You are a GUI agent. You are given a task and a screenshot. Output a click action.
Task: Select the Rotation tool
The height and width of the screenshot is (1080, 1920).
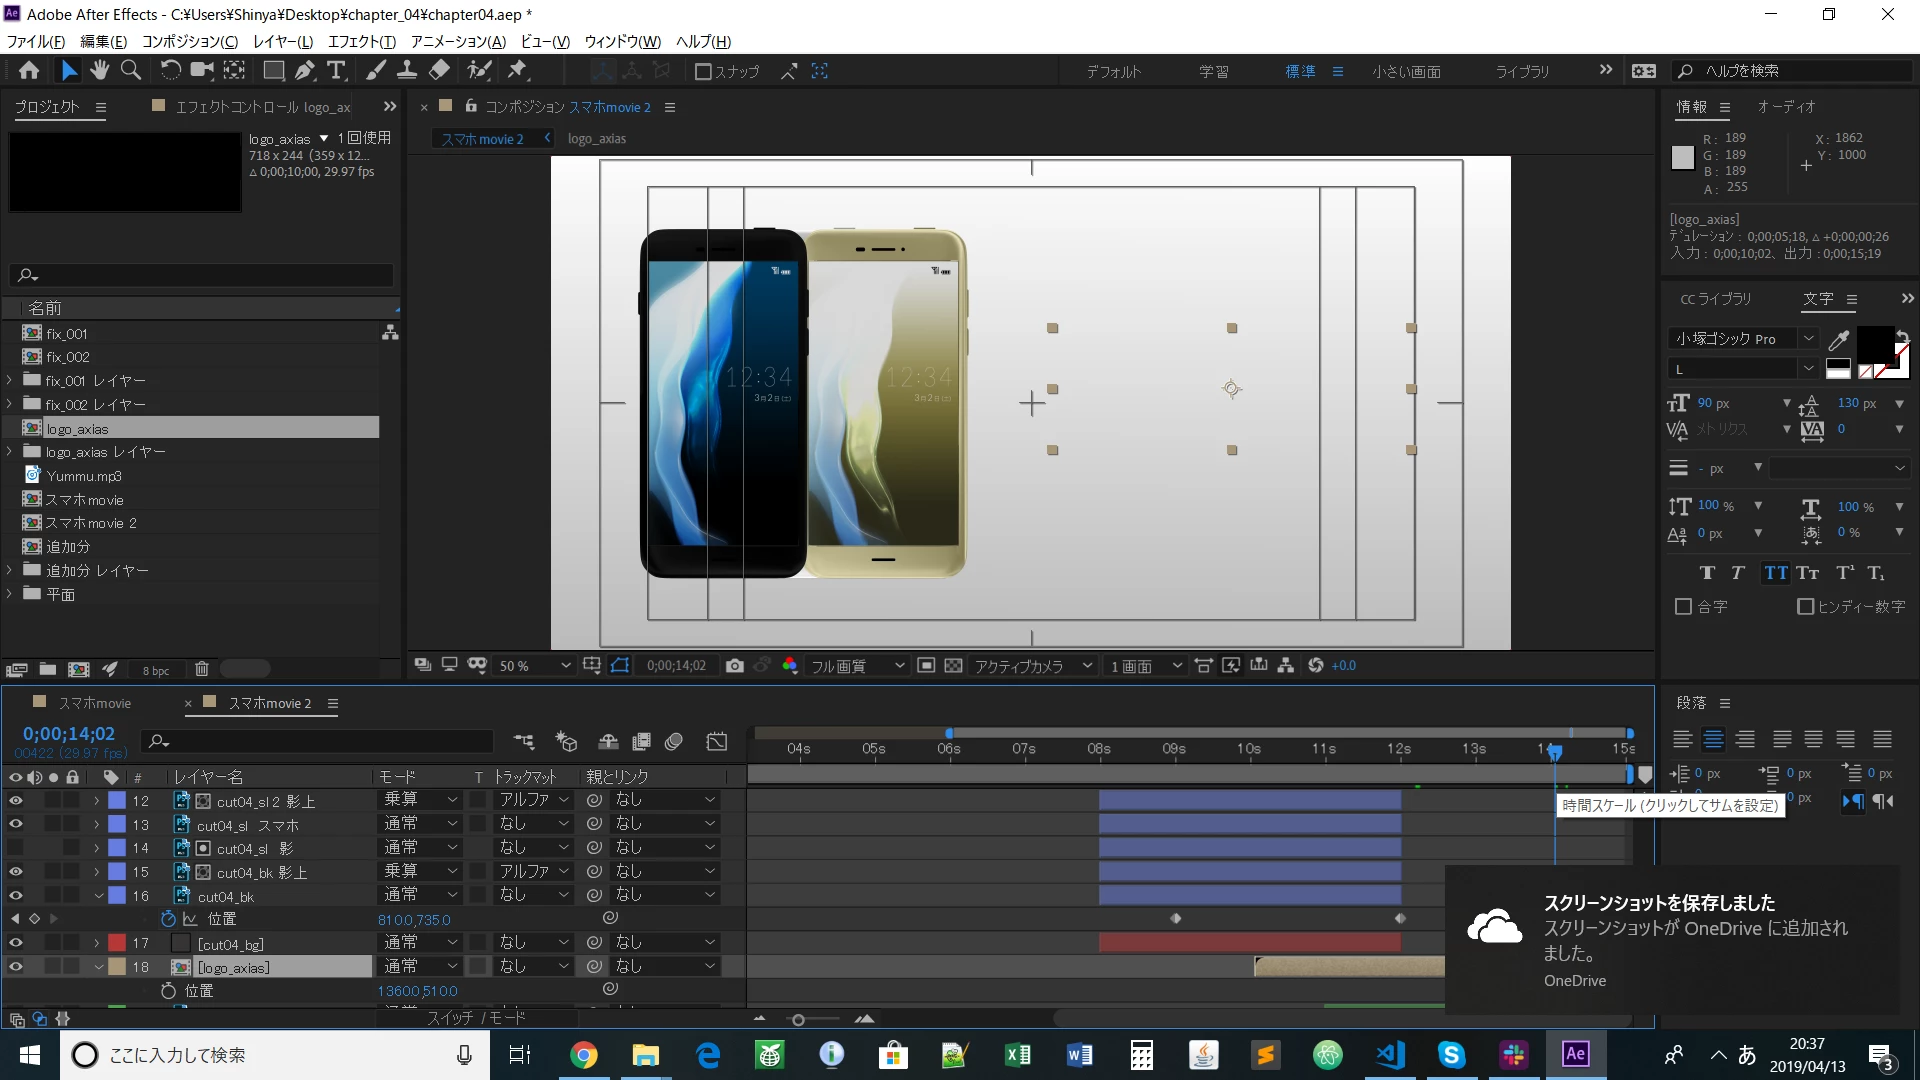pyautogui.click(x=171, y=70)
